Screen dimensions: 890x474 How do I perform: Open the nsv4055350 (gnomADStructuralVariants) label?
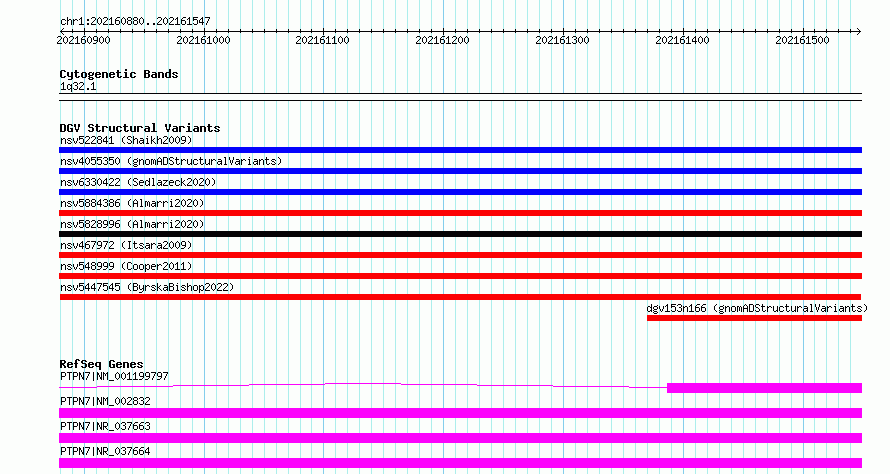point(171,161)
